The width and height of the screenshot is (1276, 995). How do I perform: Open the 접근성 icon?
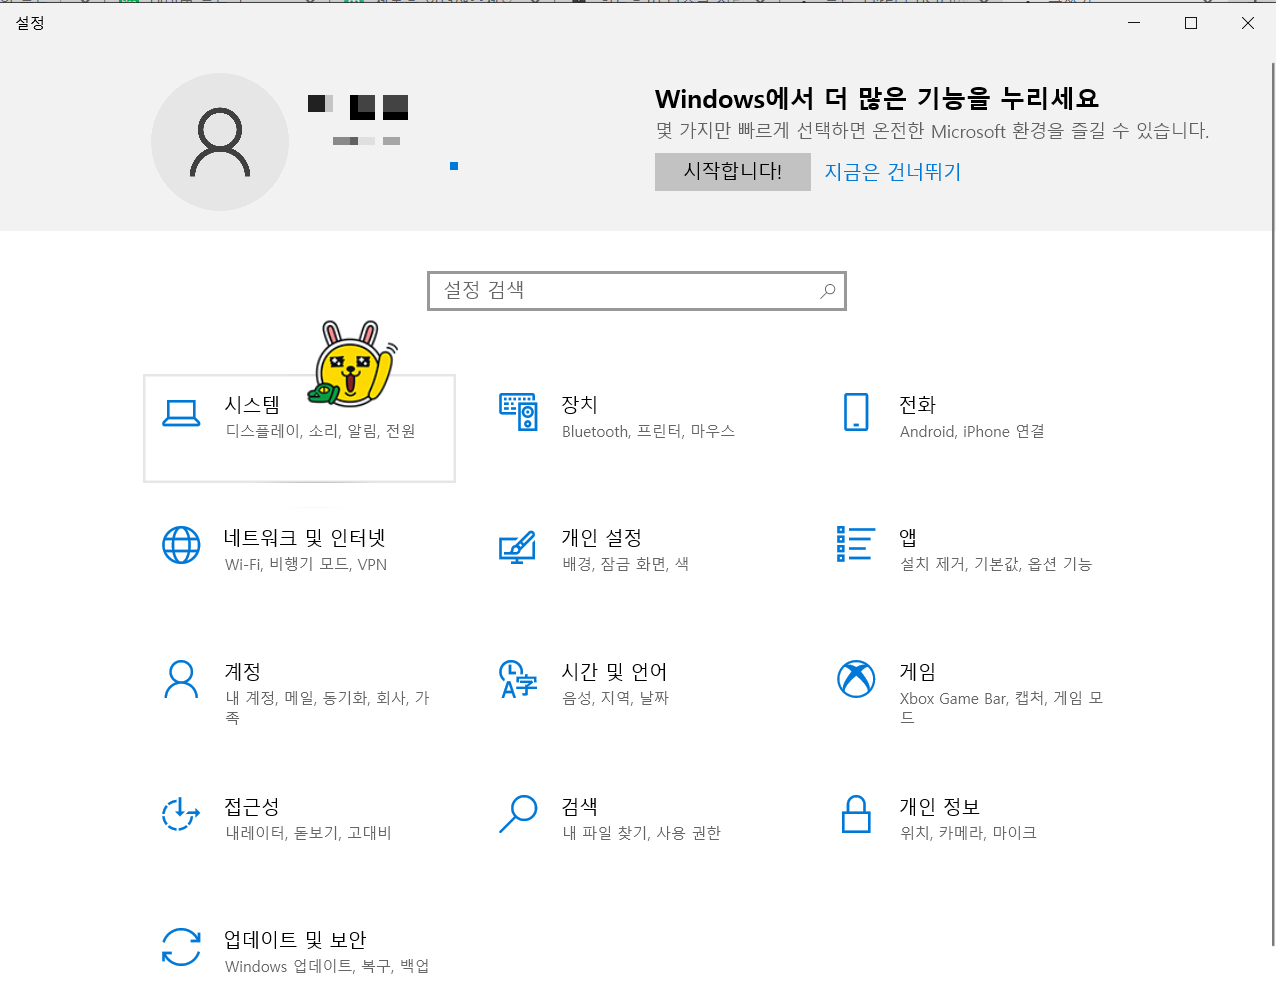pos(181,814)
